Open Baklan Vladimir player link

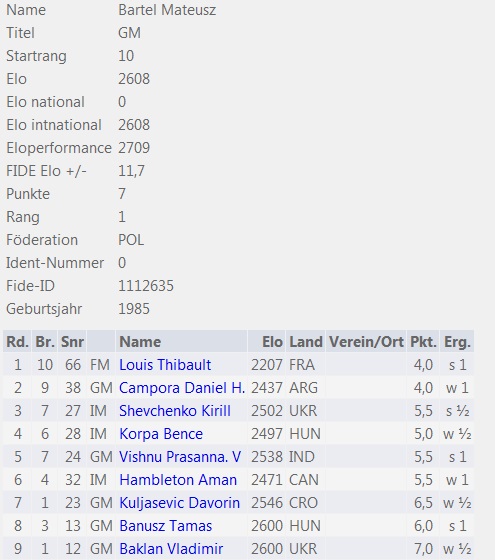click(x=171, y=549)
